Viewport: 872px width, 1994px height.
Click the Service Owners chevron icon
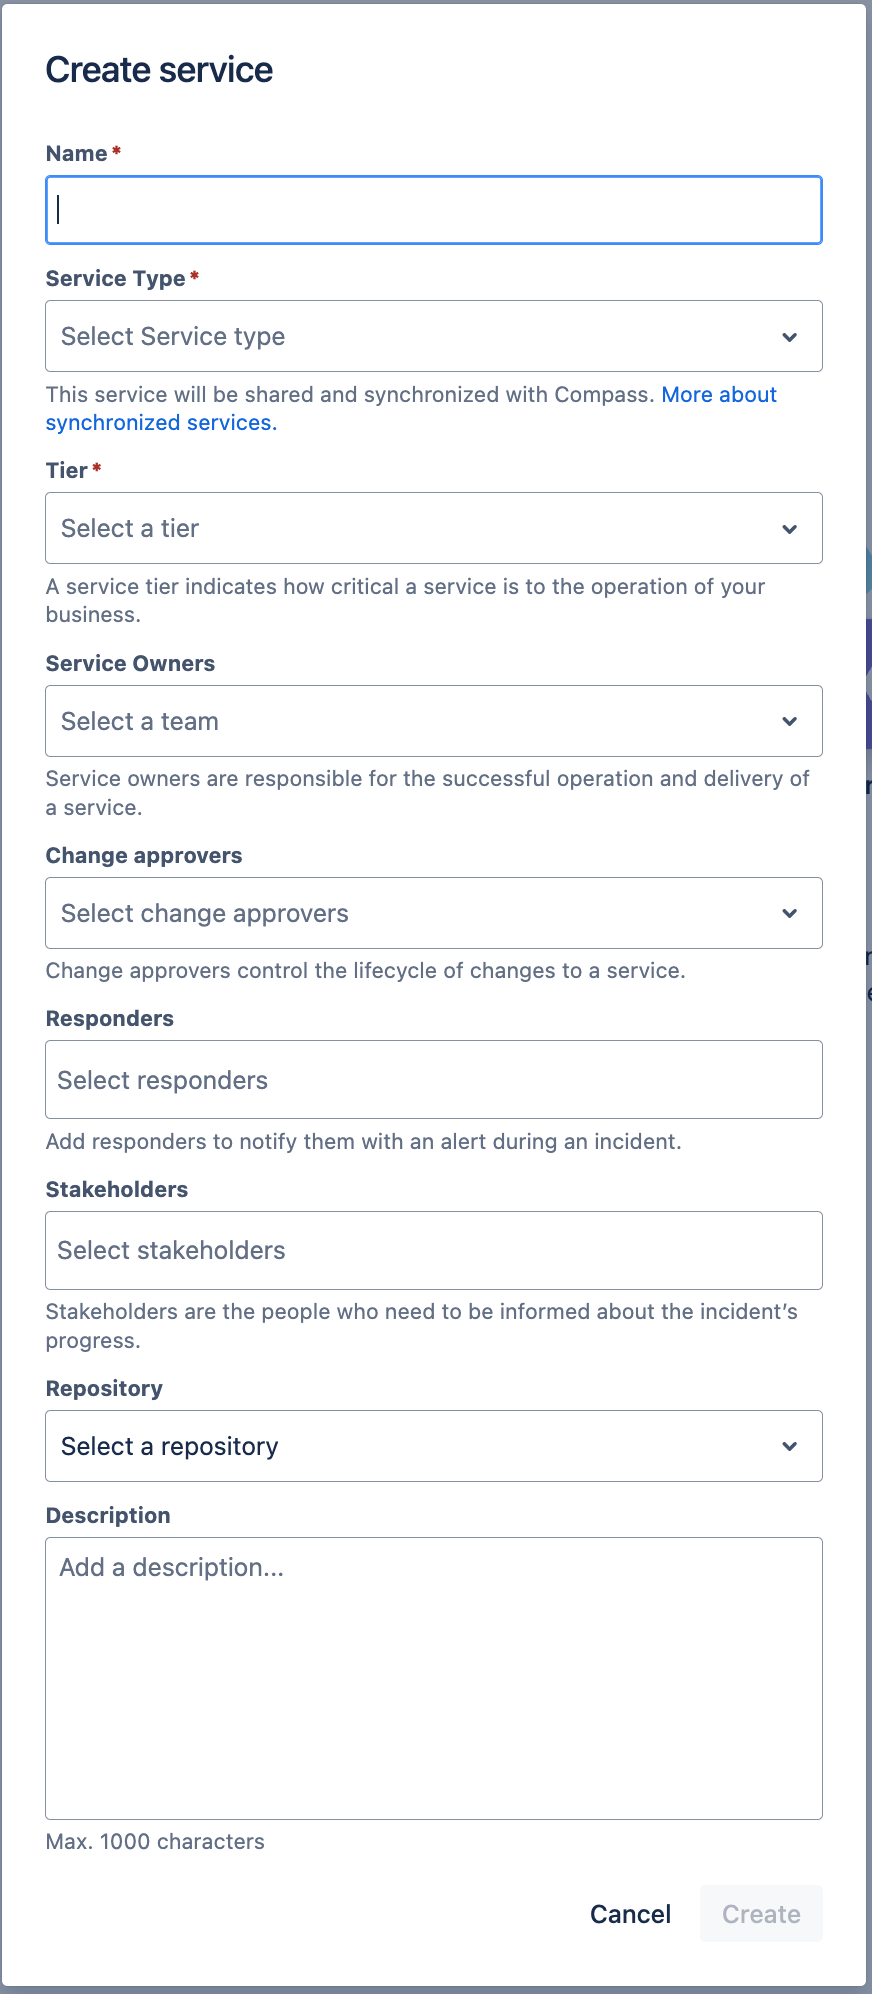(x=790, y=720)
